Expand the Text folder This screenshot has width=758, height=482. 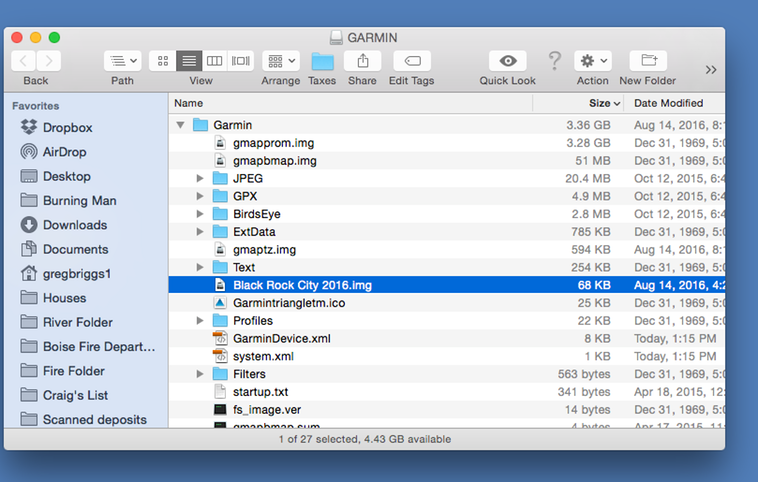[200, 267]
